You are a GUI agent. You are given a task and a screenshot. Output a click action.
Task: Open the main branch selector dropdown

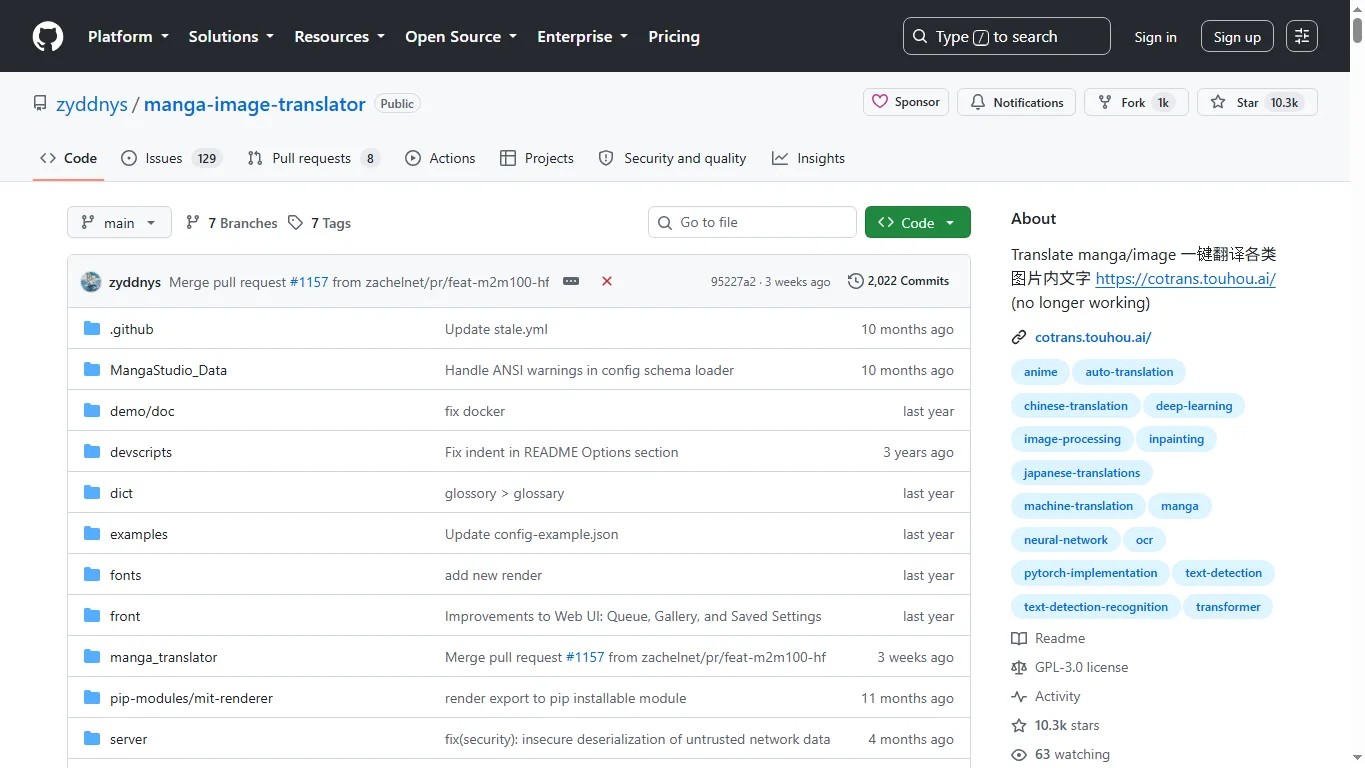tap(119, 223)
